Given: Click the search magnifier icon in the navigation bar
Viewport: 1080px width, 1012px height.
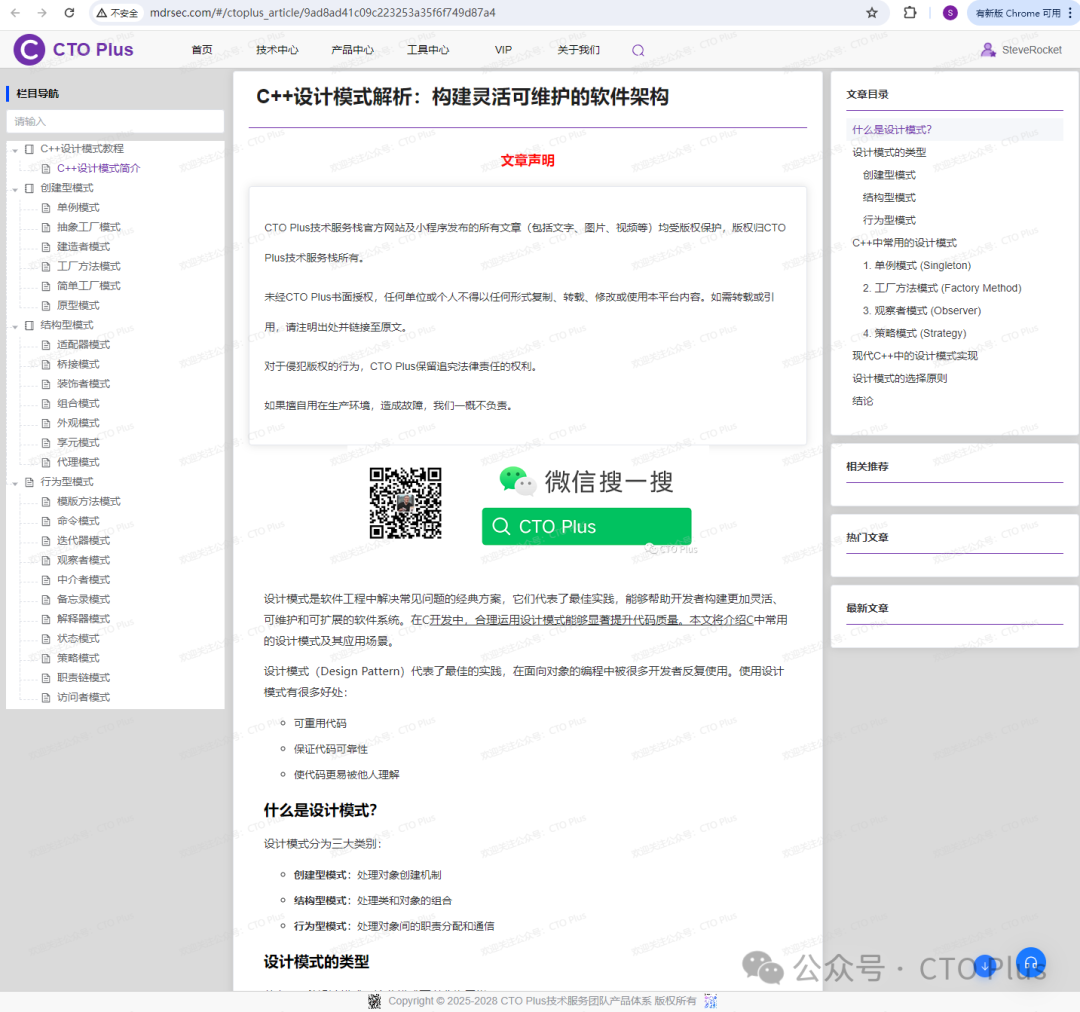Looking at the screenshot, I should (x=637, y=49).
